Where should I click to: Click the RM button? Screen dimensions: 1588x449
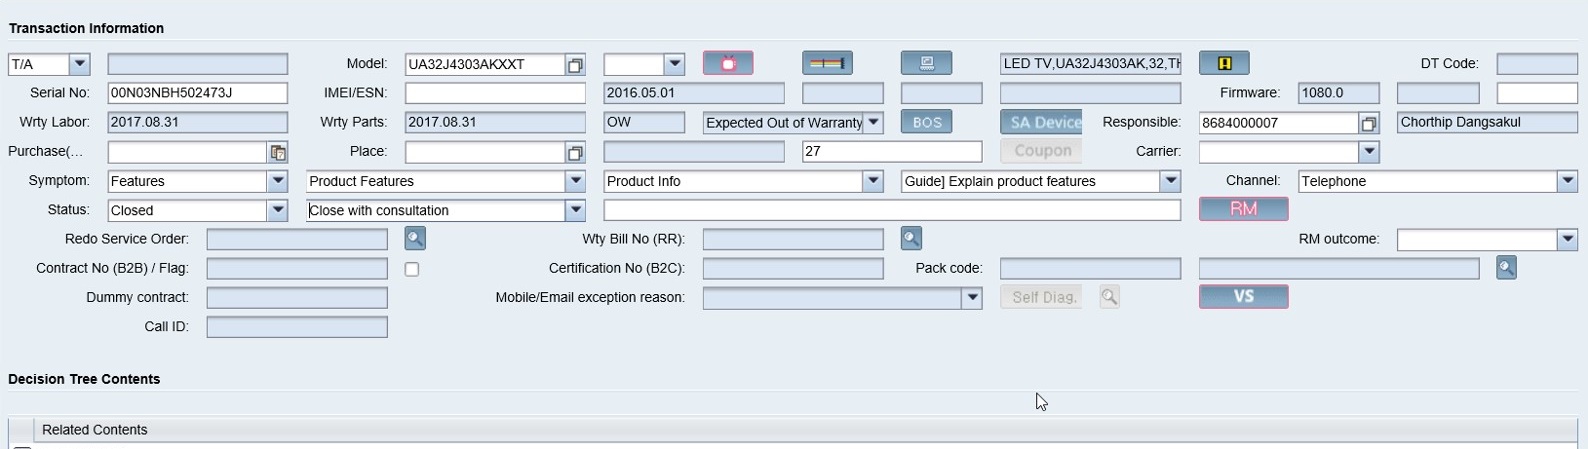click(x=1243, y=209)
